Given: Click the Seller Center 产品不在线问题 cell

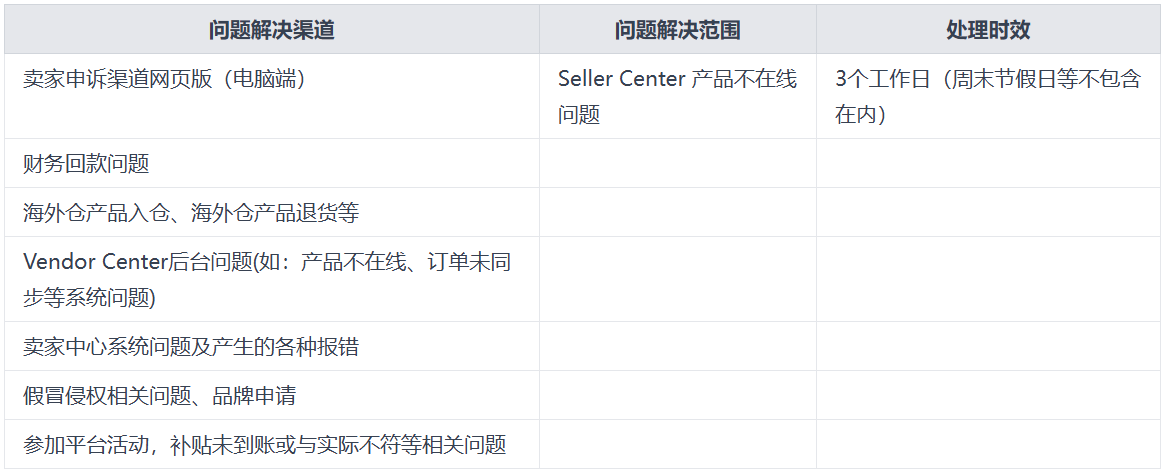Looking at the screenshot, I should point(678,96).
